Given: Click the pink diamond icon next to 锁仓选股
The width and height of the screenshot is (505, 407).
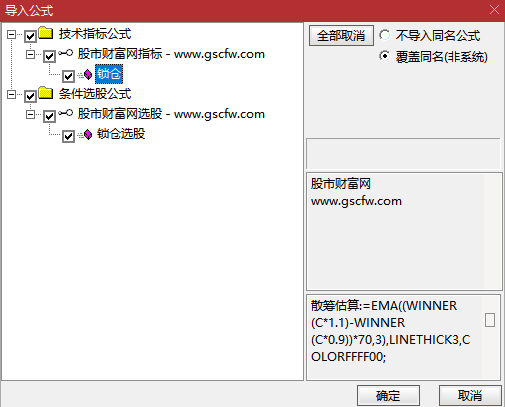Looking at the screenshot, I should pos(88,135).
